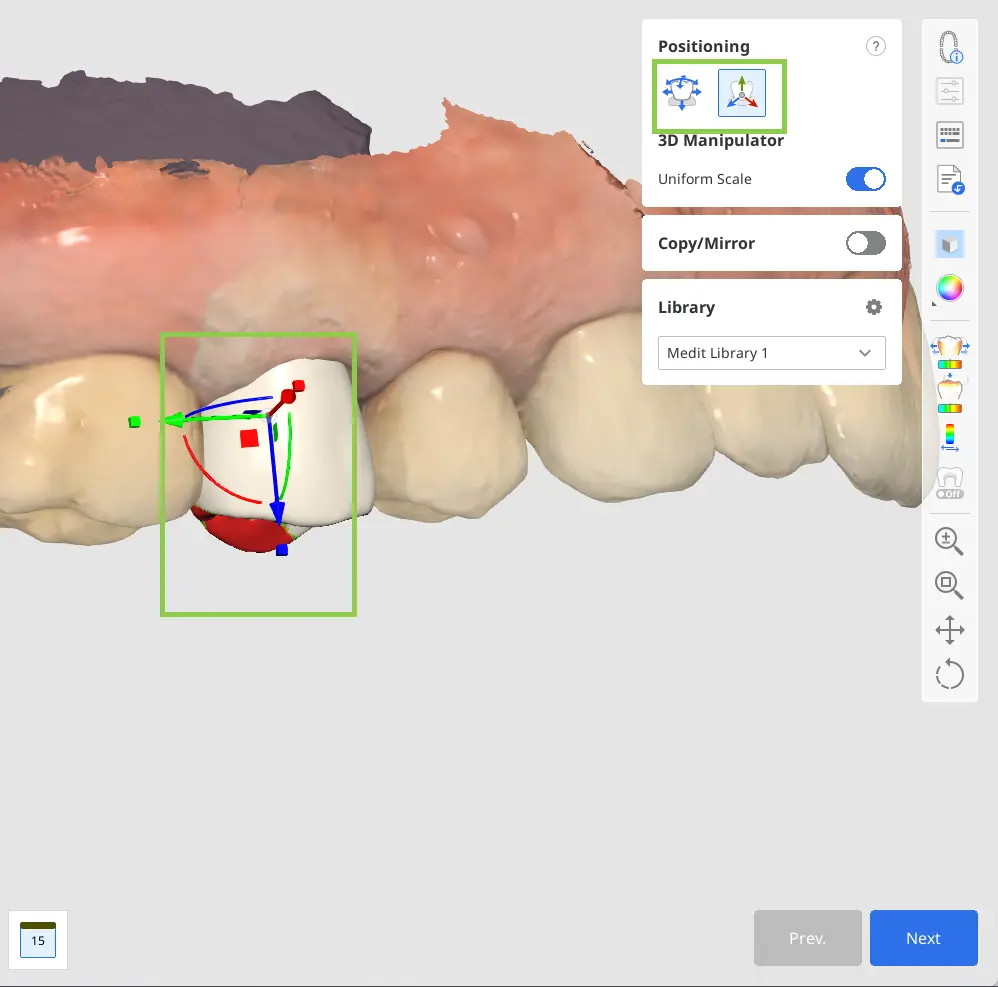Click the zoom fit magnifier icon

949,585
